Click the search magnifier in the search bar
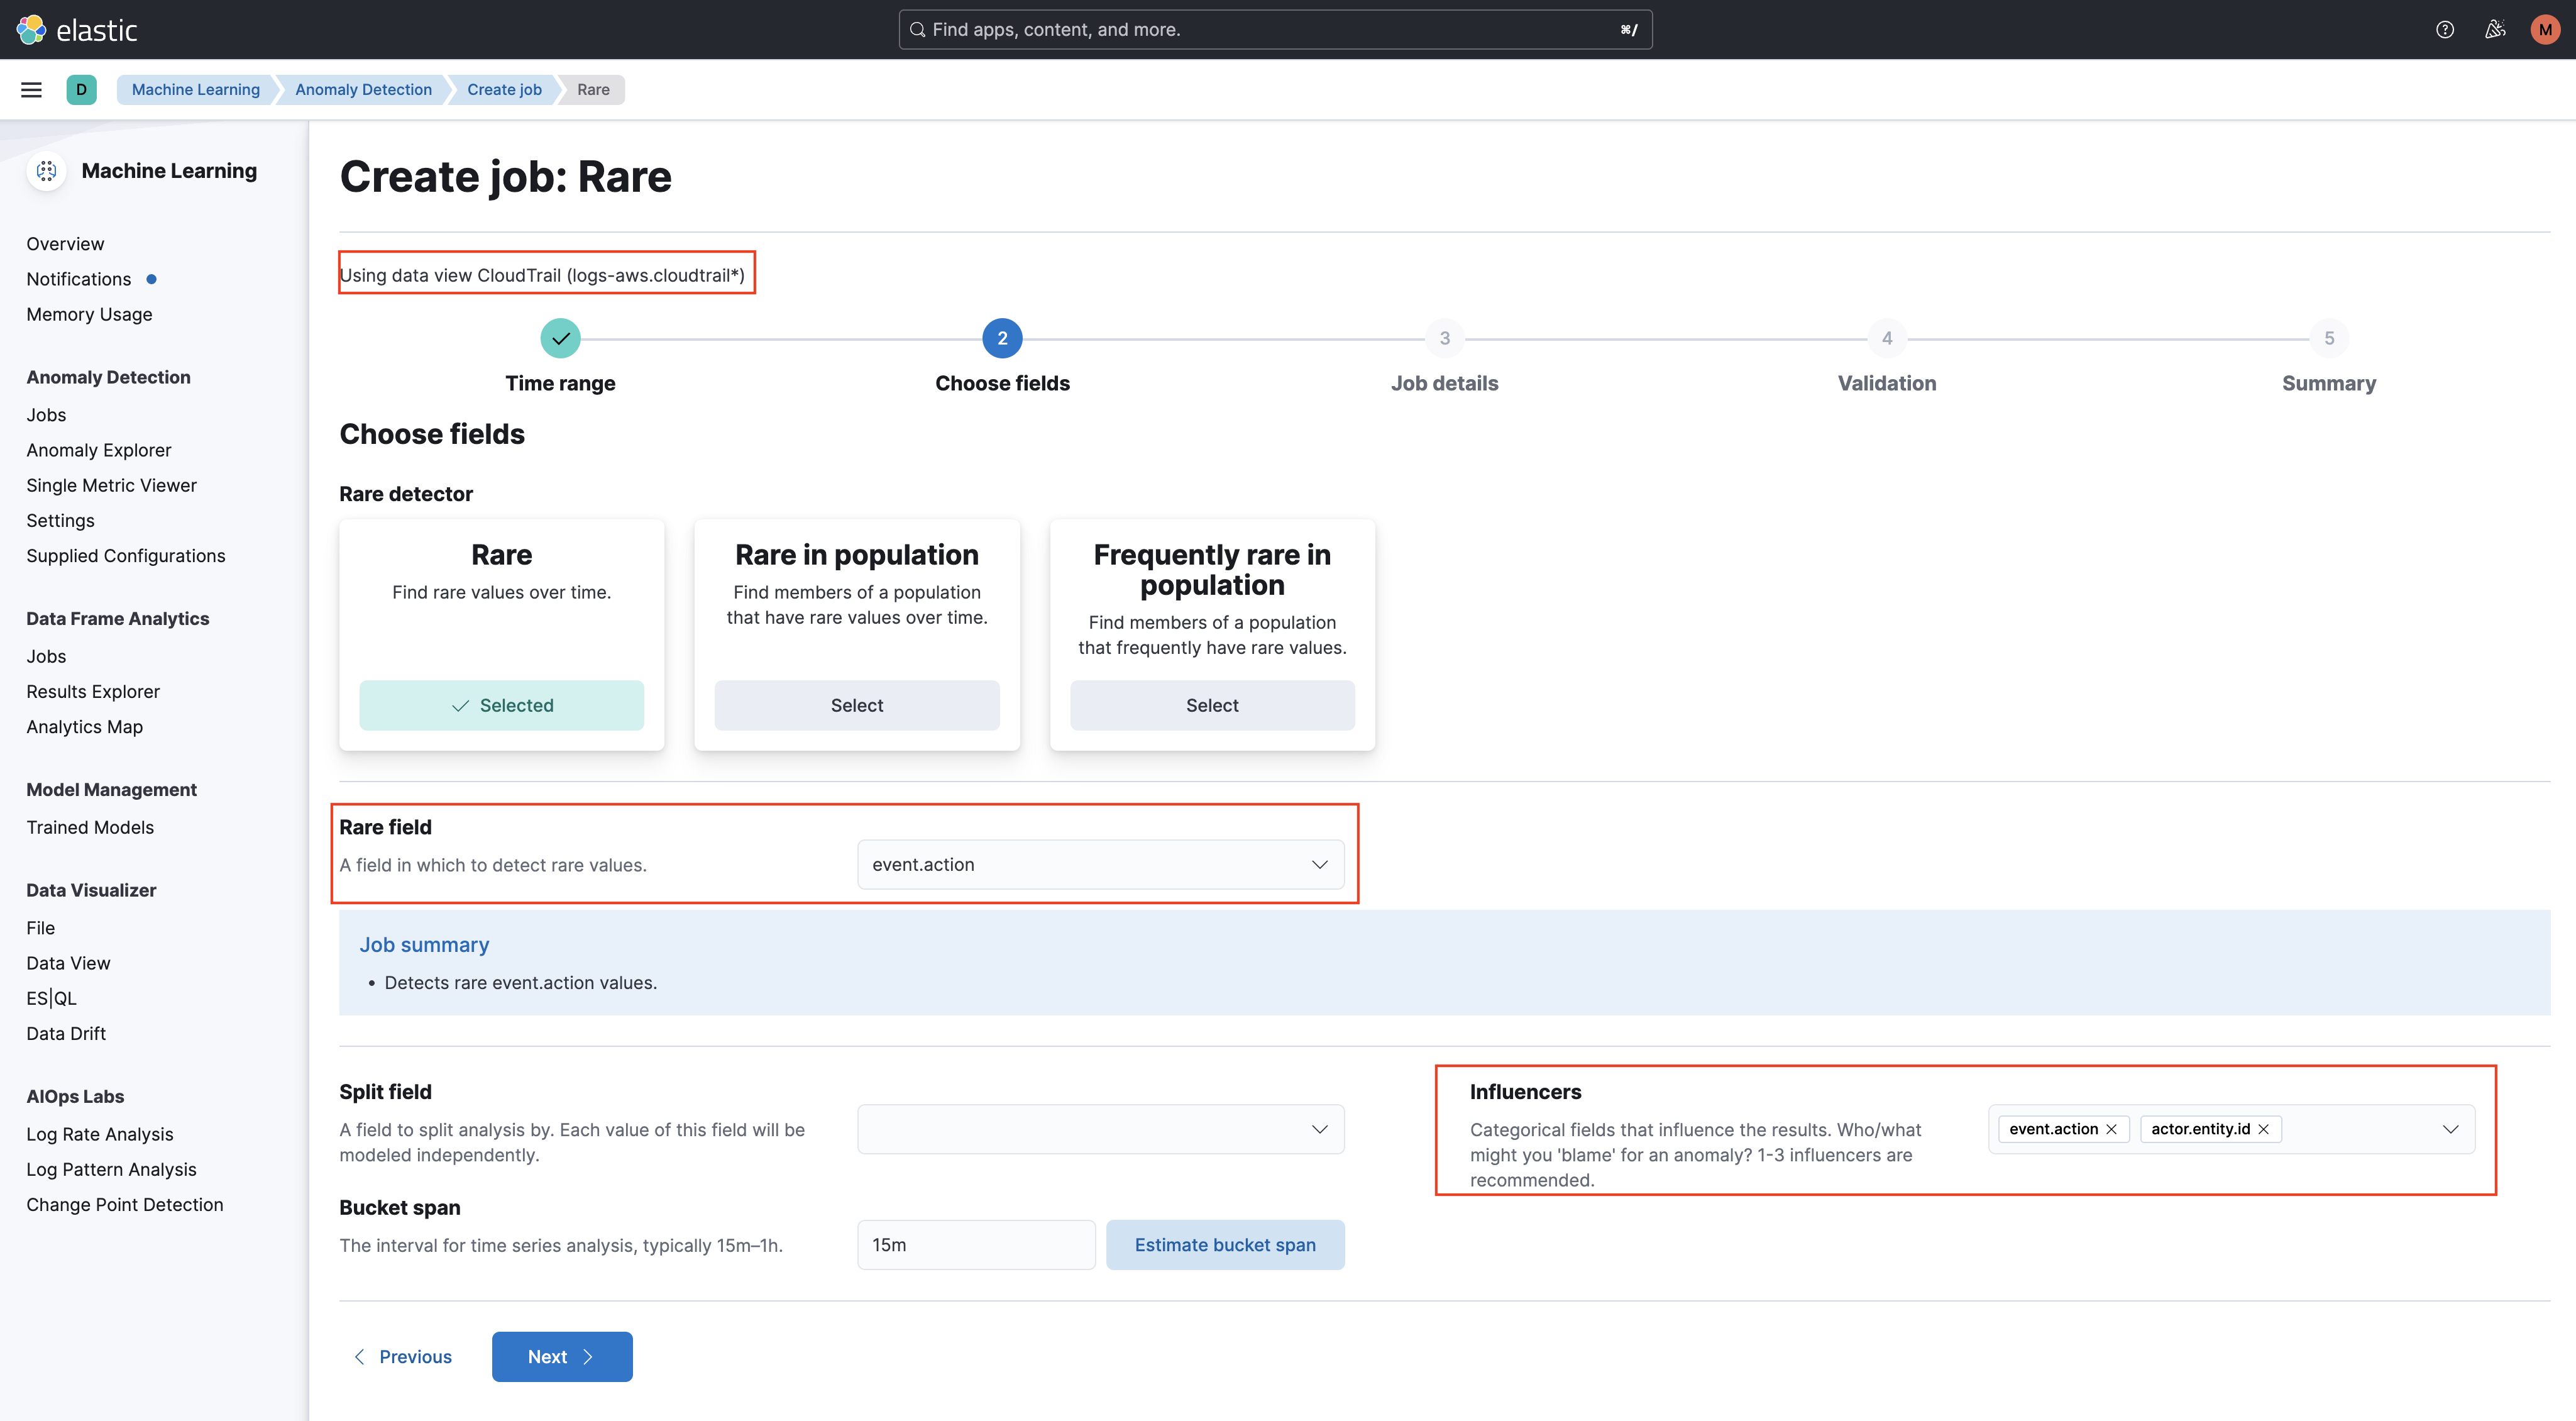The image size is (2576, 1421). (917, 29)
